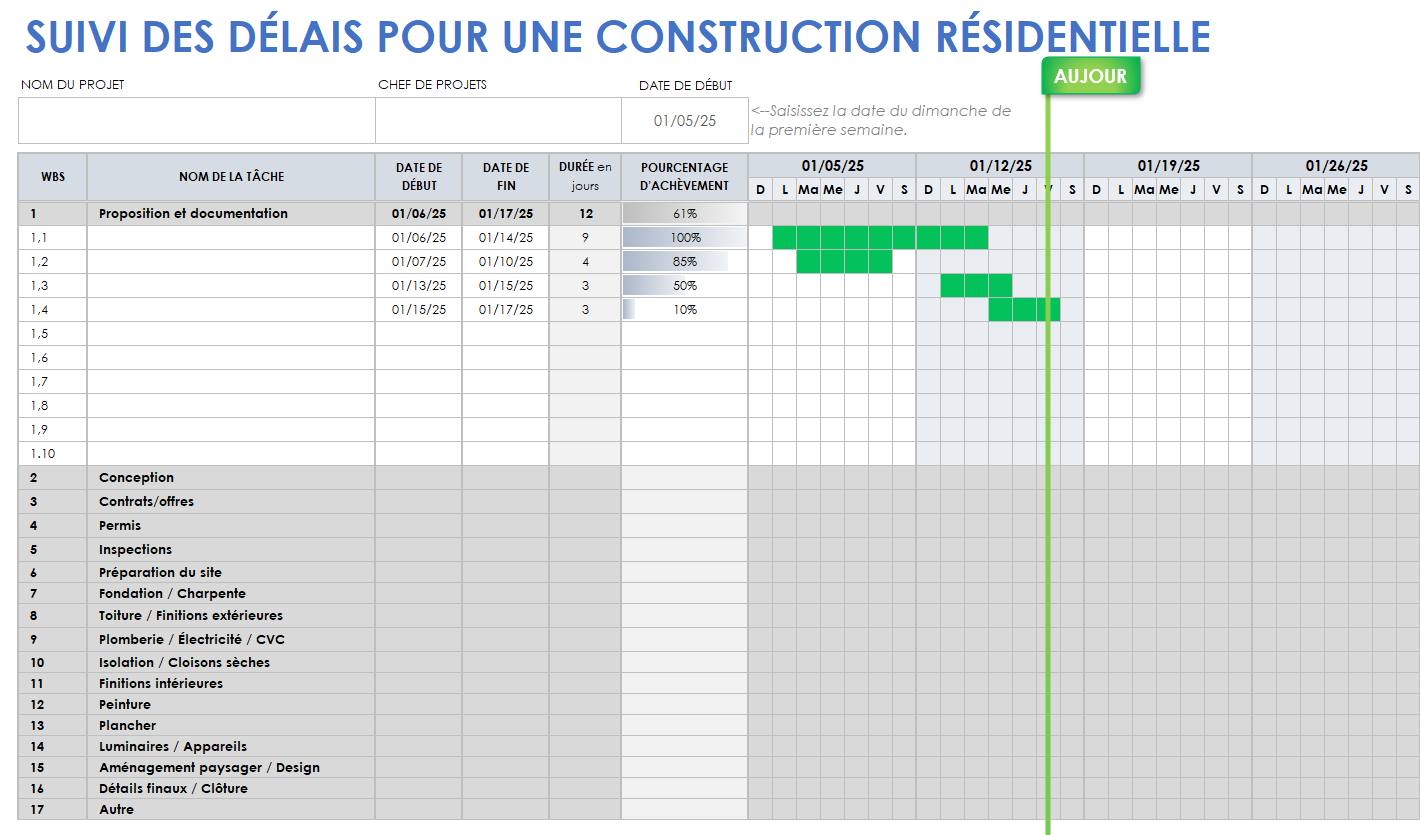Screen dimensions: 1420x835
Task: Click the empty task name cell for 1,1
Action: tap(231, 238)
